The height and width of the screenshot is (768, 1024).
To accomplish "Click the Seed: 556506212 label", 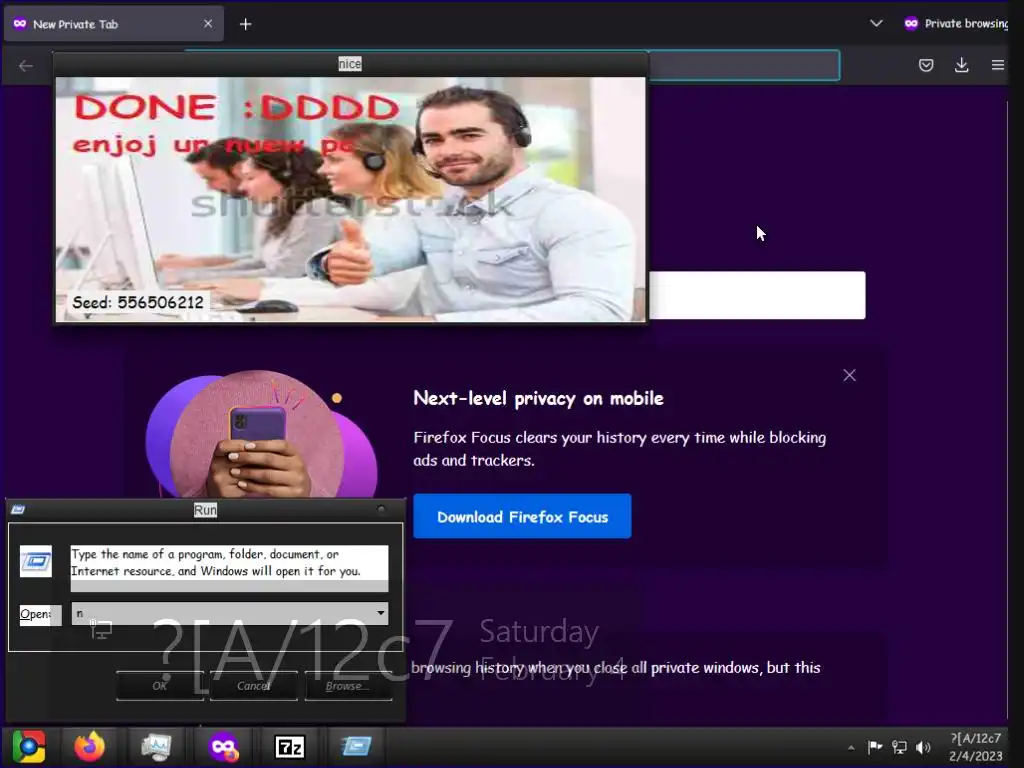I will point(137,302).
